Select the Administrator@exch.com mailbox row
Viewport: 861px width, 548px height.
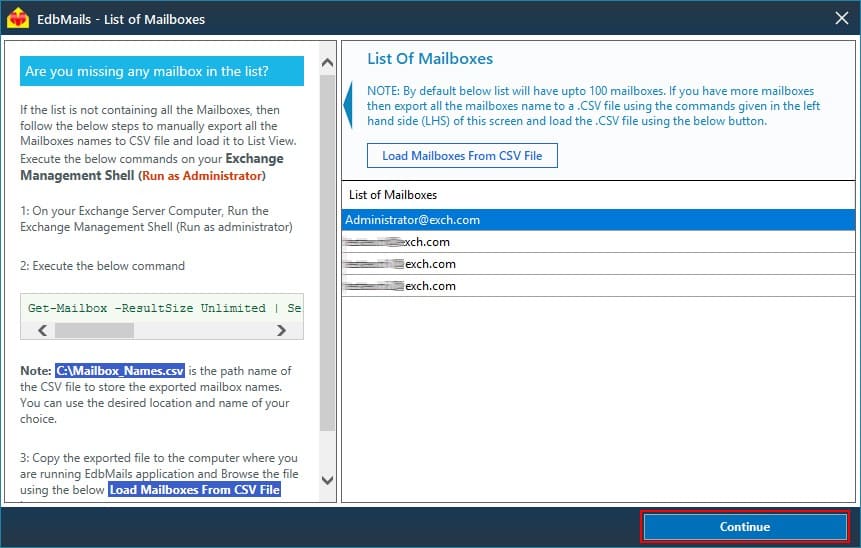click(598, 220)
